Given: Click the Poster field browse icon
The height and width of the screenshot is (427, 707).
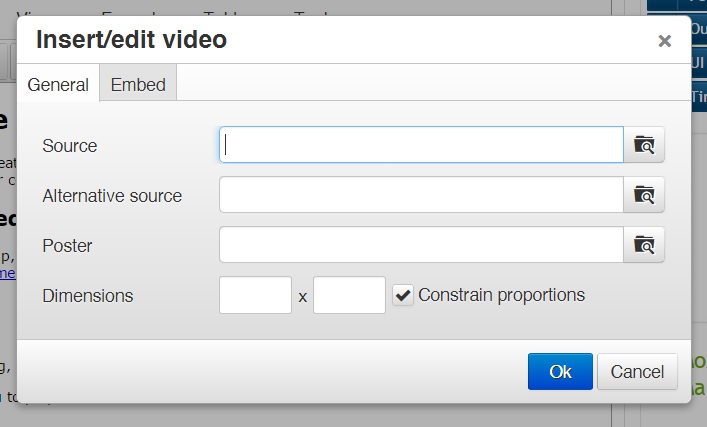Looking at the screenshot, I should point(644,245).
